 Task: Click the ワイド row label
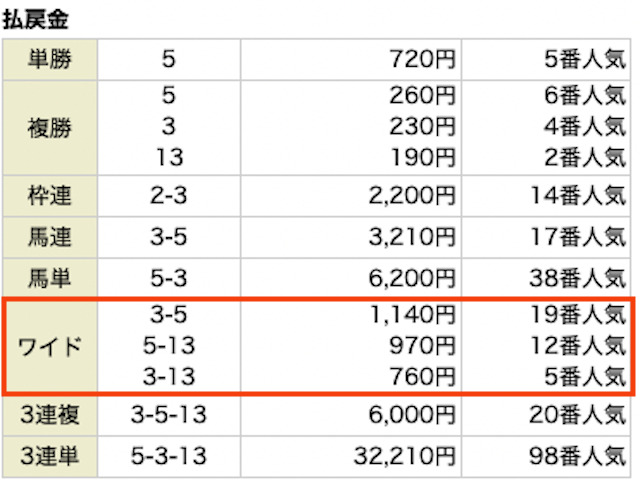pos(50,346)
